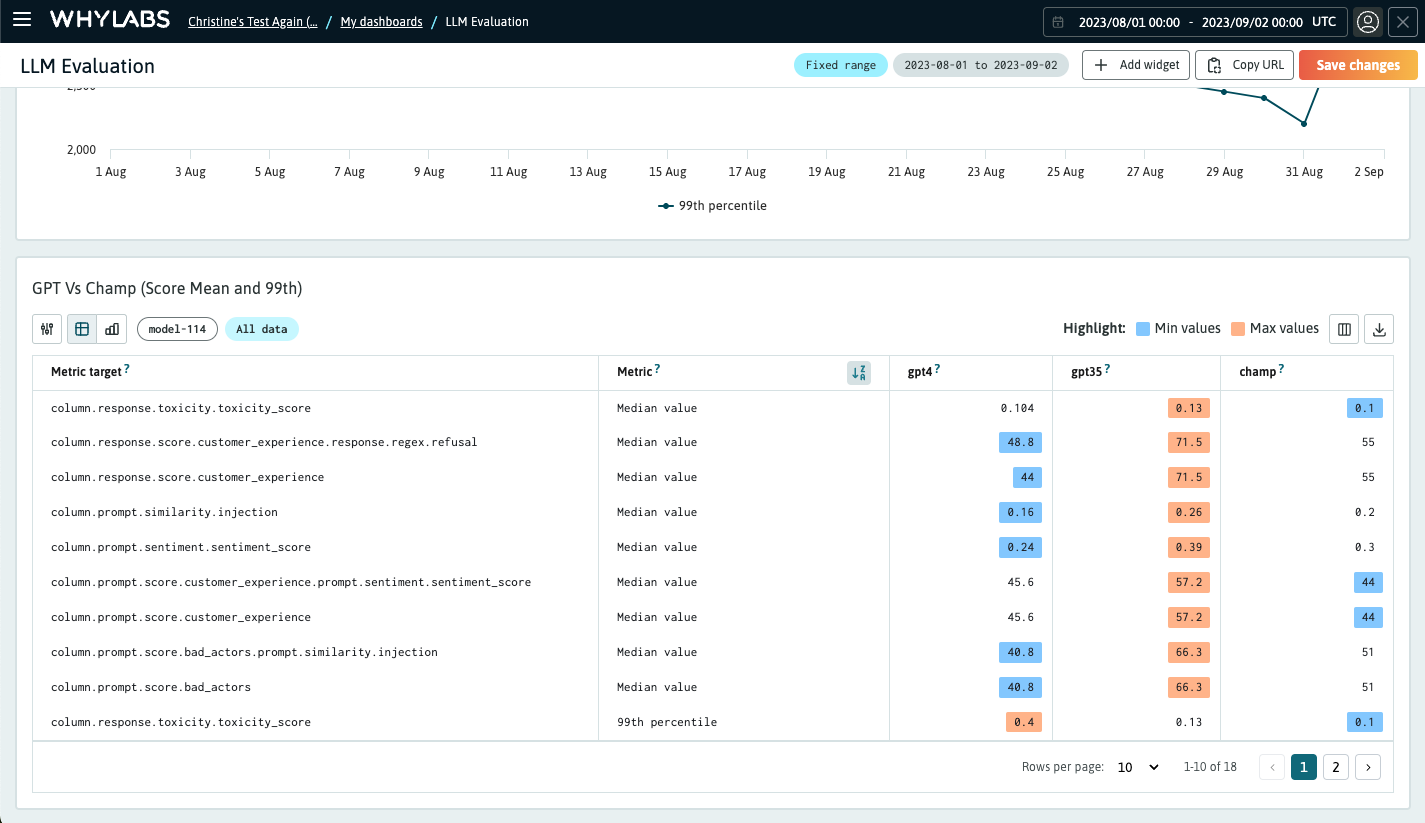This screenshot has width=1425, height=823.
Task: Open the date range 2023-08-01 to 2023-09-02 selector
Action: (x=981, y=64)
